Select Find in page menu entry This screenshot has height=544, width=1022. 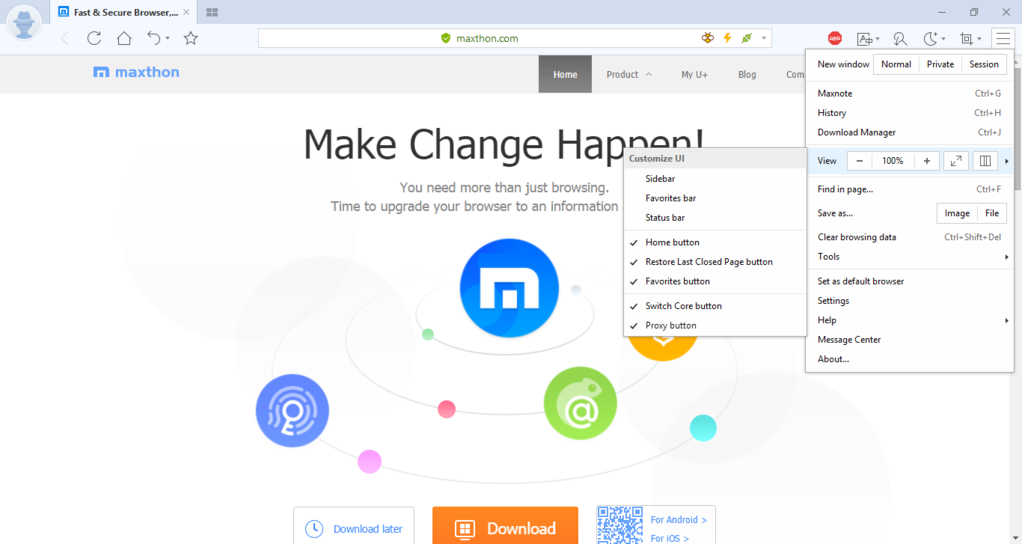coord(910,190)
